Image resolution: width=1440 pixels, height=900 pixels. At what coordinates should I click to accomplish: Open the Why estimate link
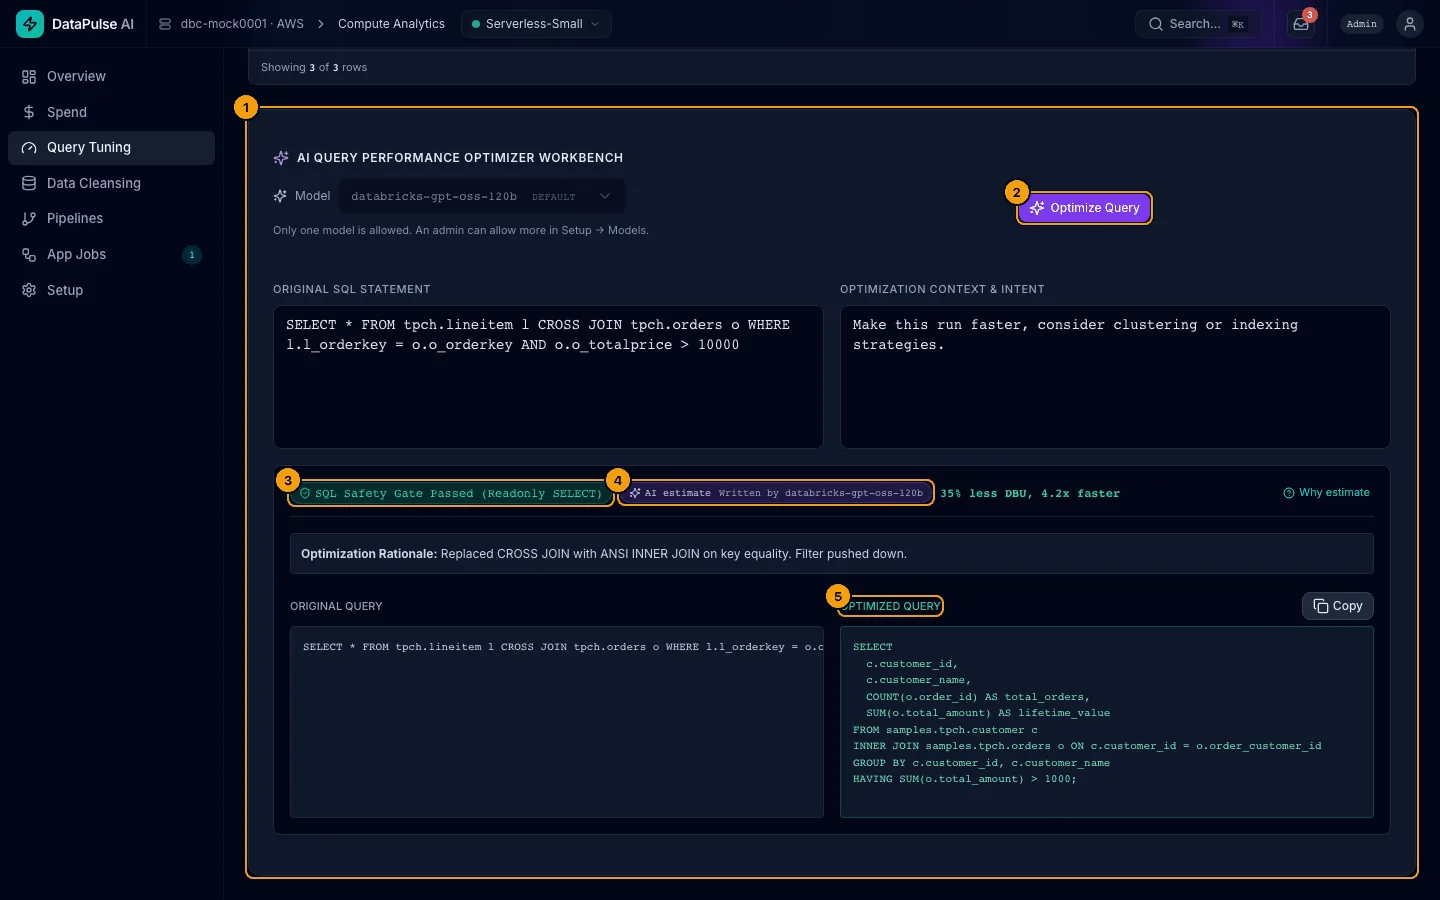pyautogui.click(x=1326, y=492)
